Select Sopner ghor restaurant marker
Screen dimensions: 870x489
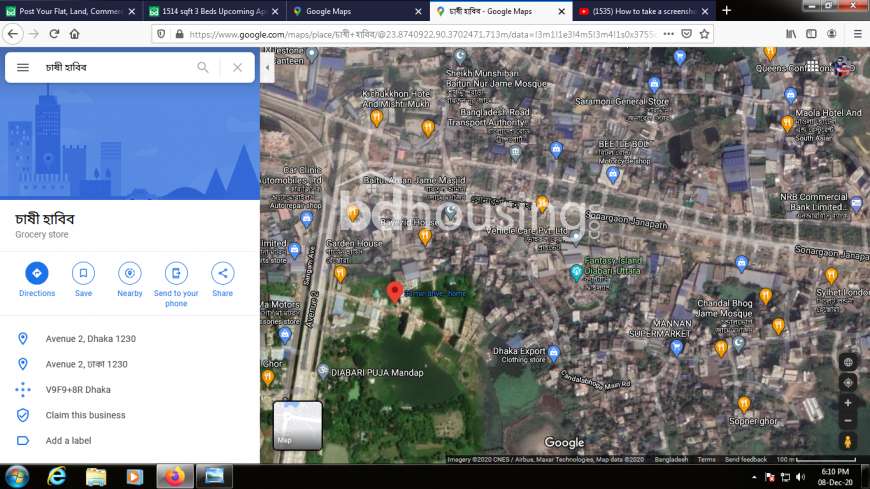click(744, 404)
